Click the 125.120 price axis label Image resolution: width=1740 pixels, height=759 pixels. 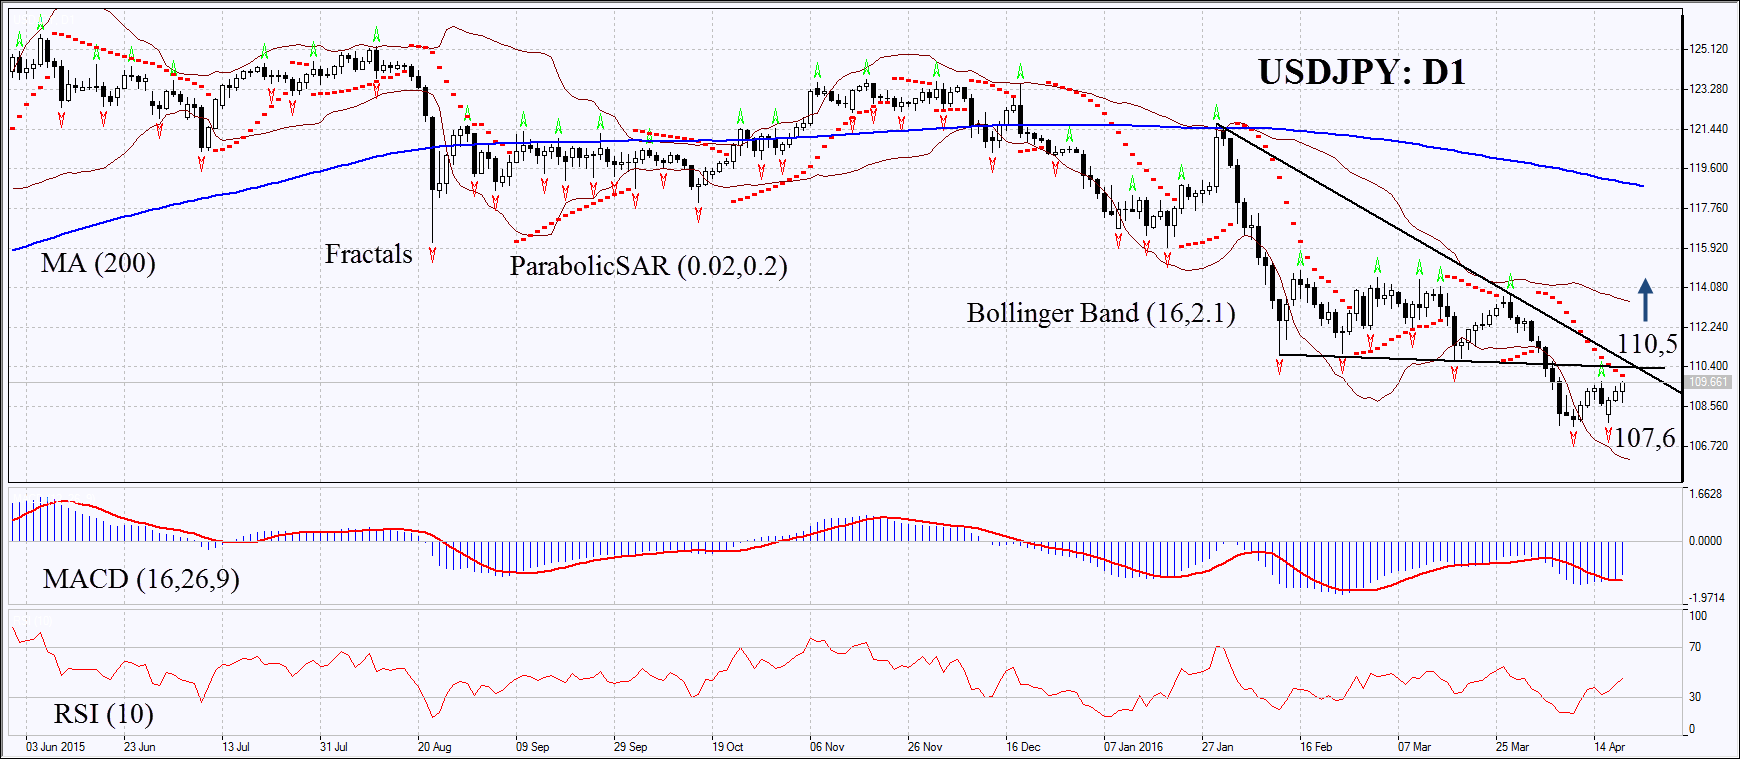pos(1708,49)
